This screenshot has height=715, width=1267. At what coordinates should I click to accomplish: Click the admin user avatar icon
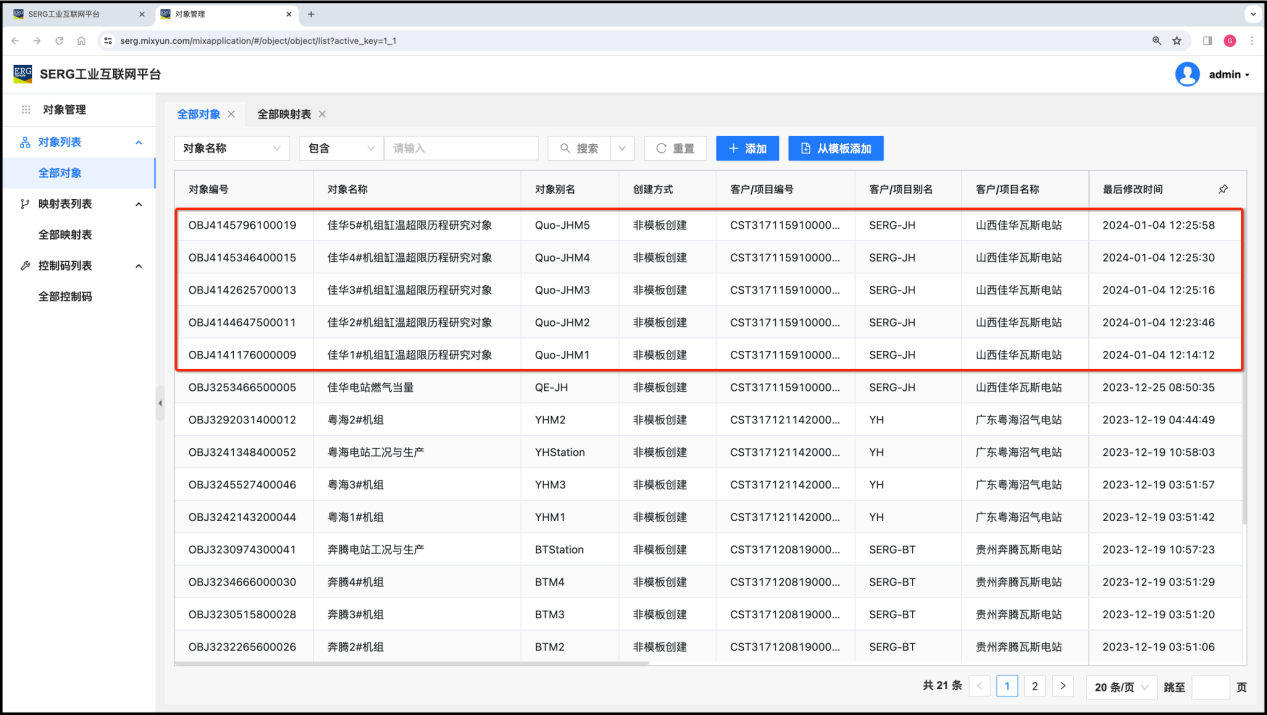[x=1187, y=74]
